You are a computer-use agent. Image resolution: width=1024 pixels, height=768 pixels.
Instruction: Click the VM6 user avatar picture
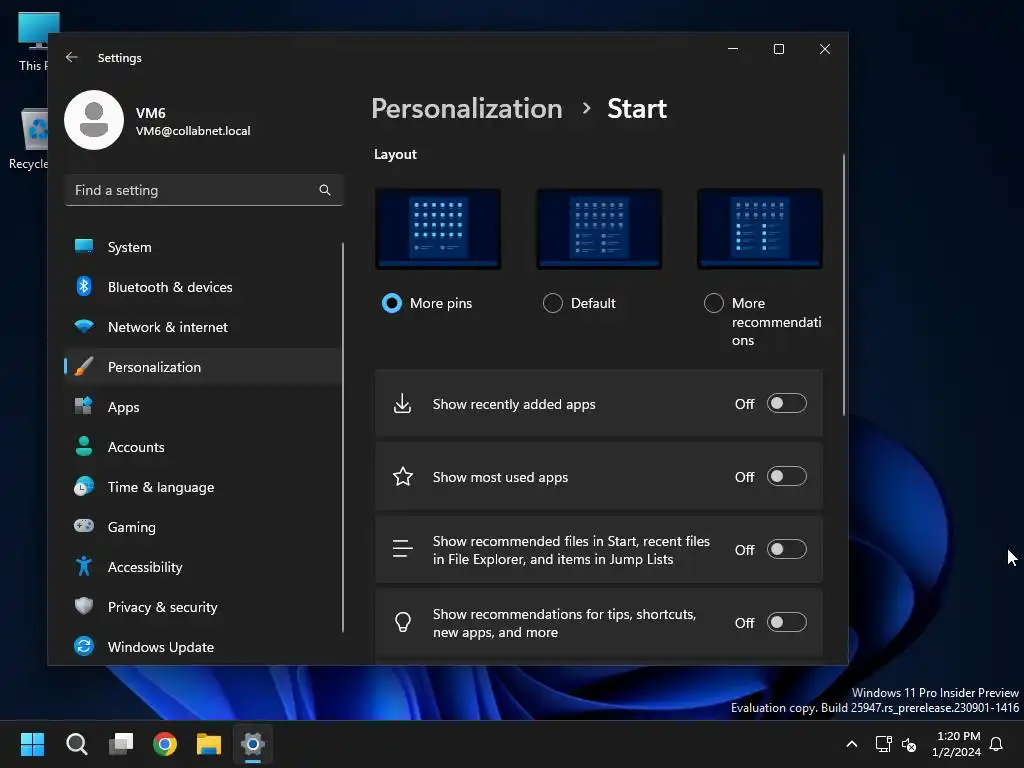click(94, 120)
